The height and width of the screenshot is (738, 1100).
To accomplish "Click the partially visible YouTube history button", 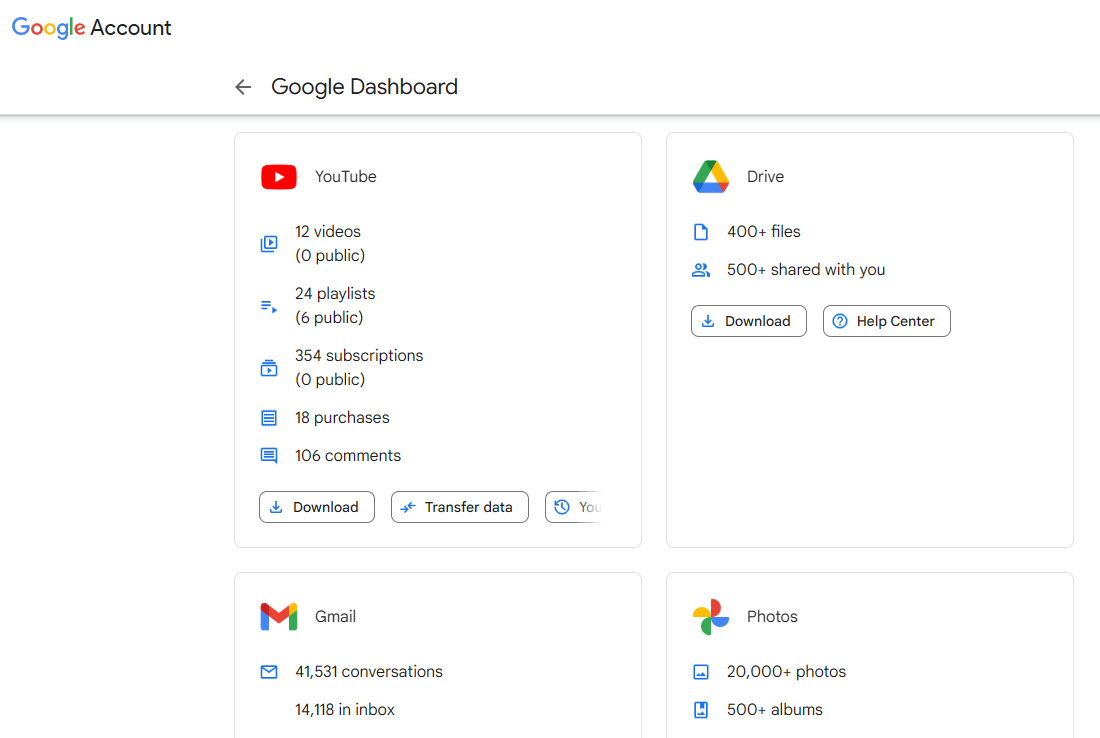I will pos(575,507).
